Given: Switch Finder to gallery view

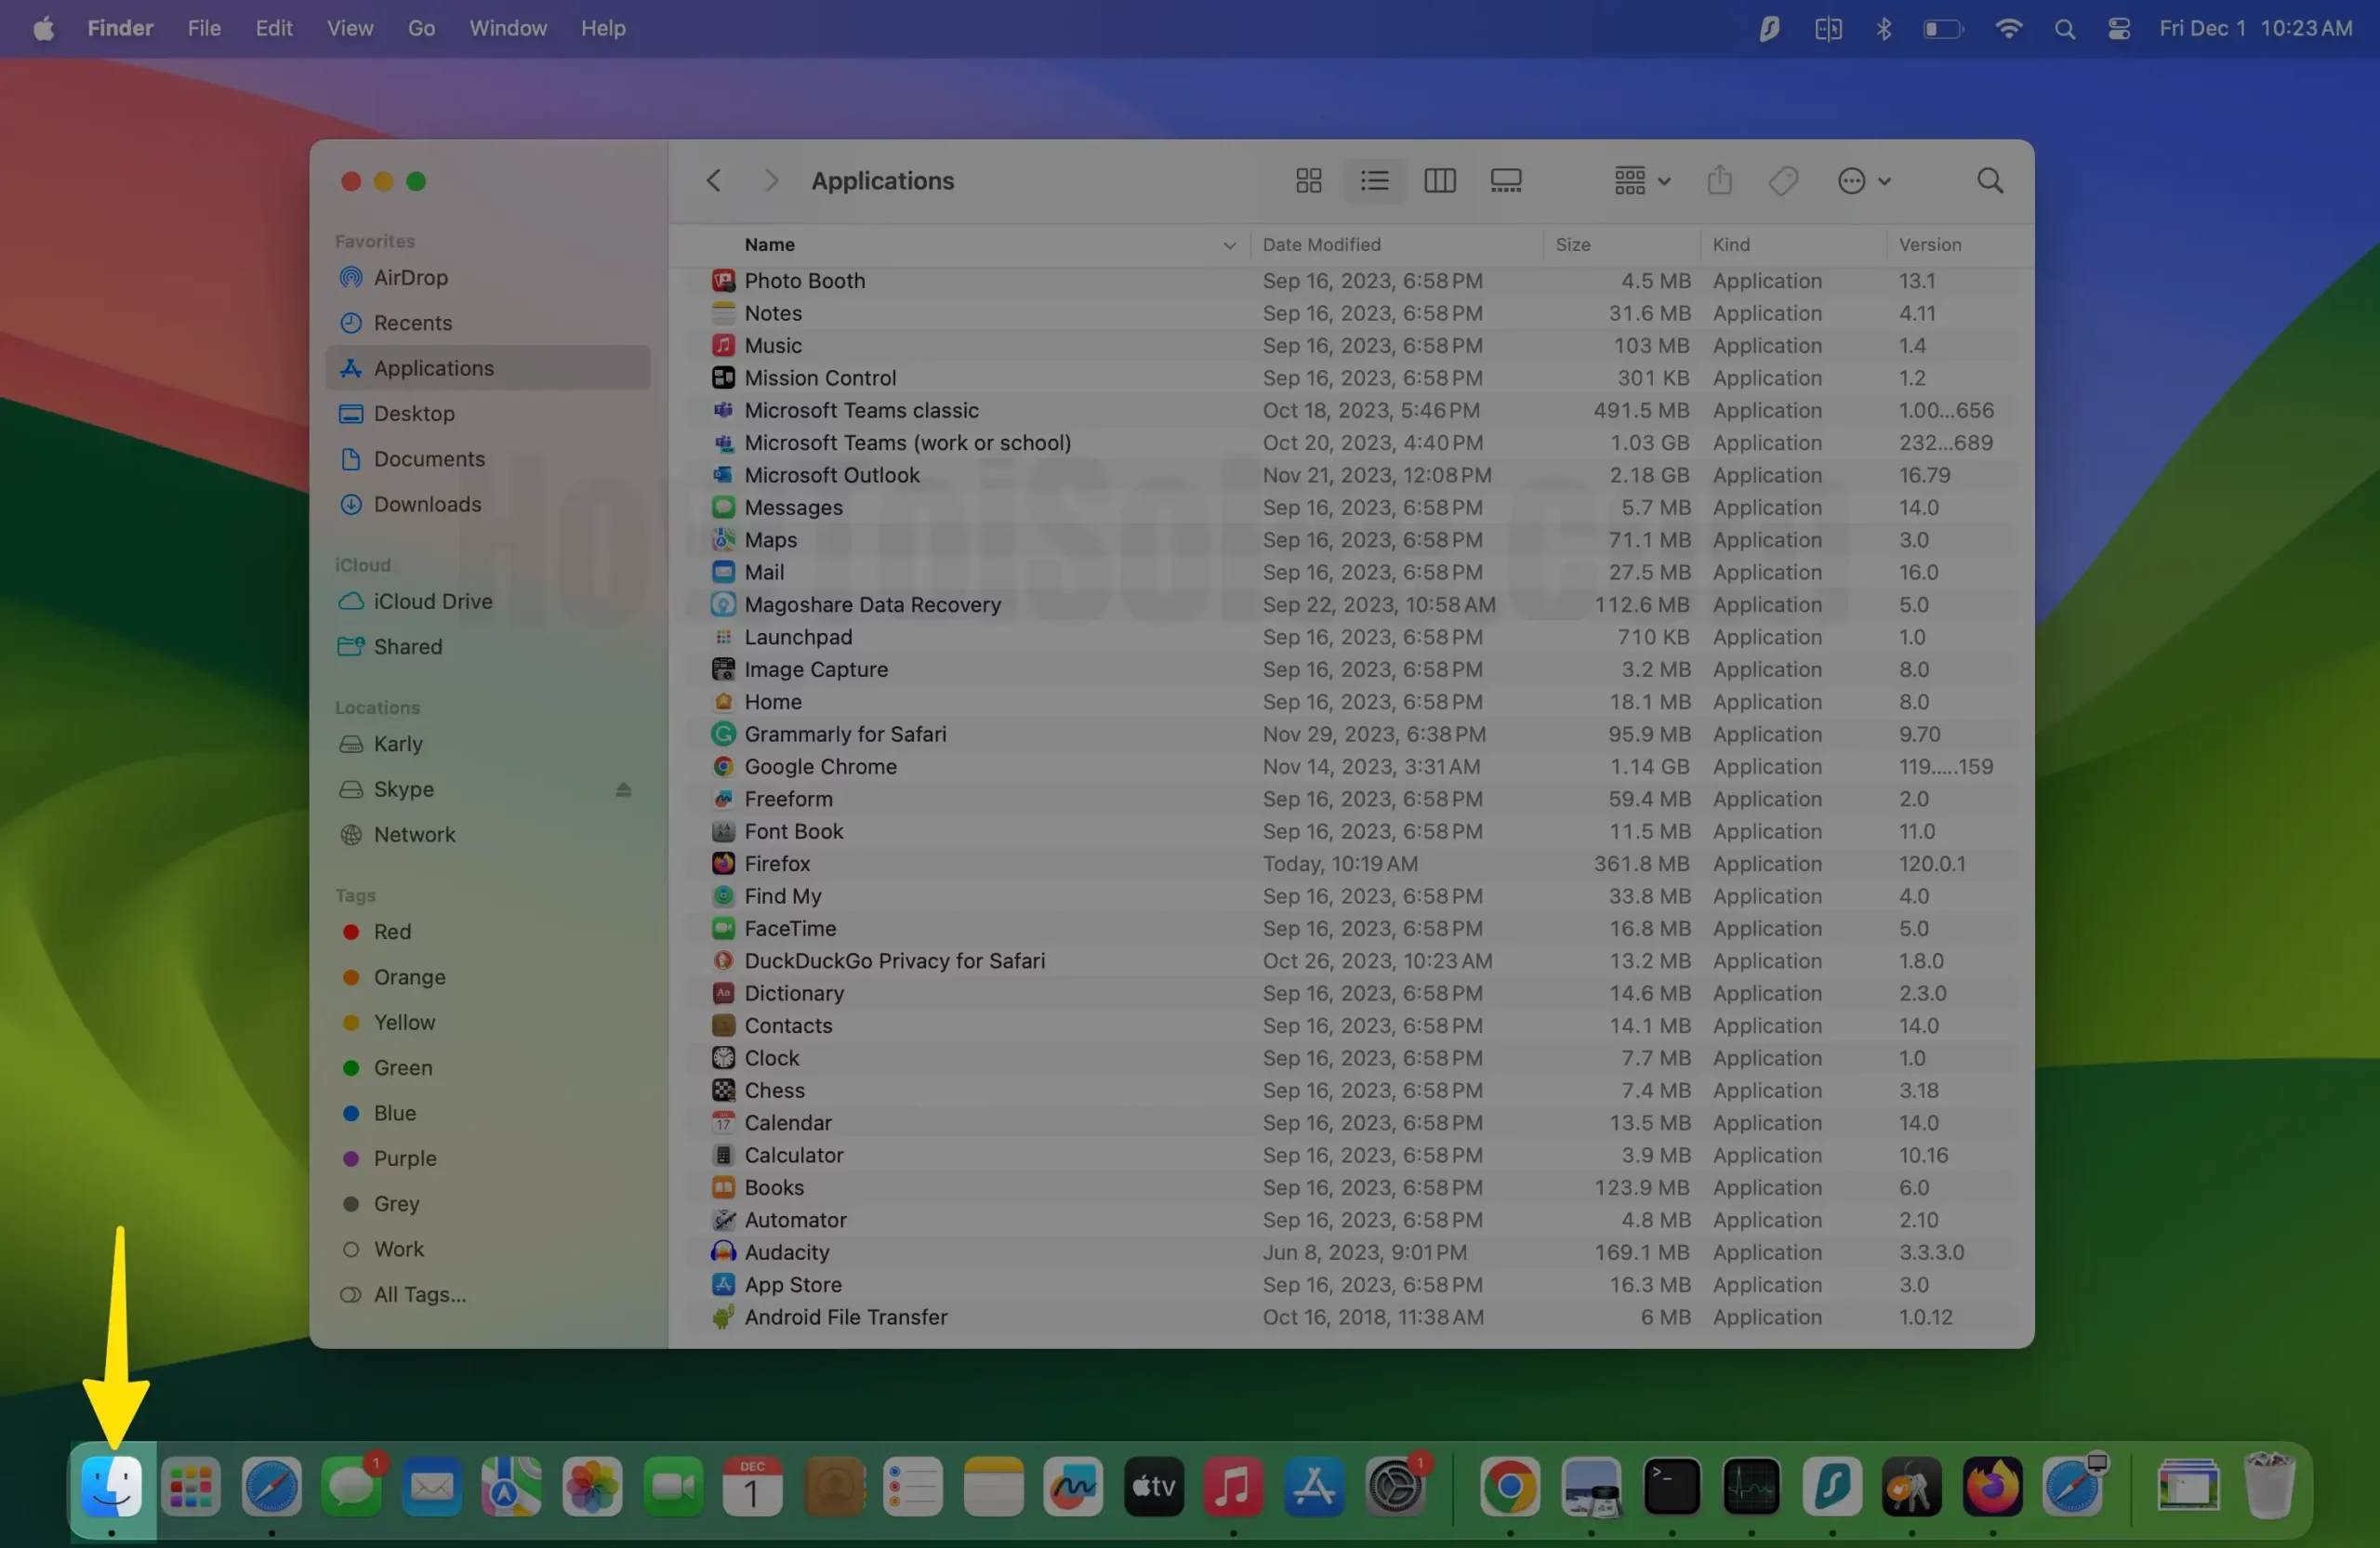Looking at the screenshot, I should pyautogui.click(x=1505, y=181).
